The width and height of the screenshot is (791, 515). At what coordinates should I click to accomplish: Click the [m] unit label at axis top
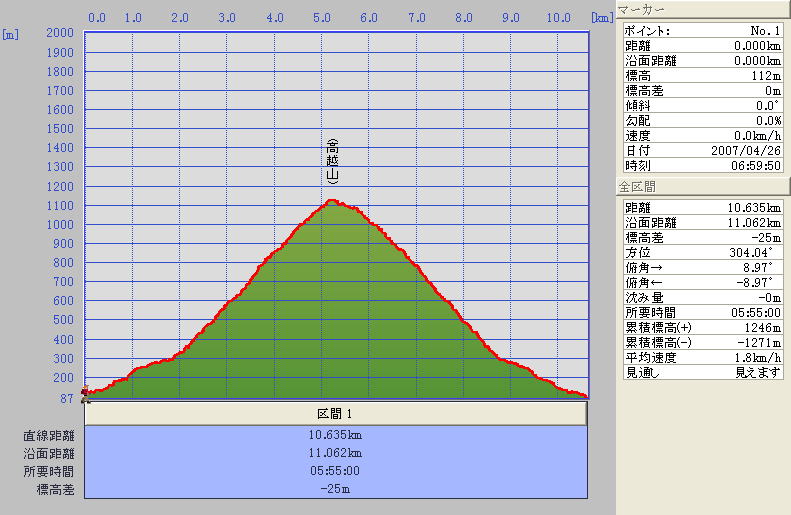[x=11, y=35]
